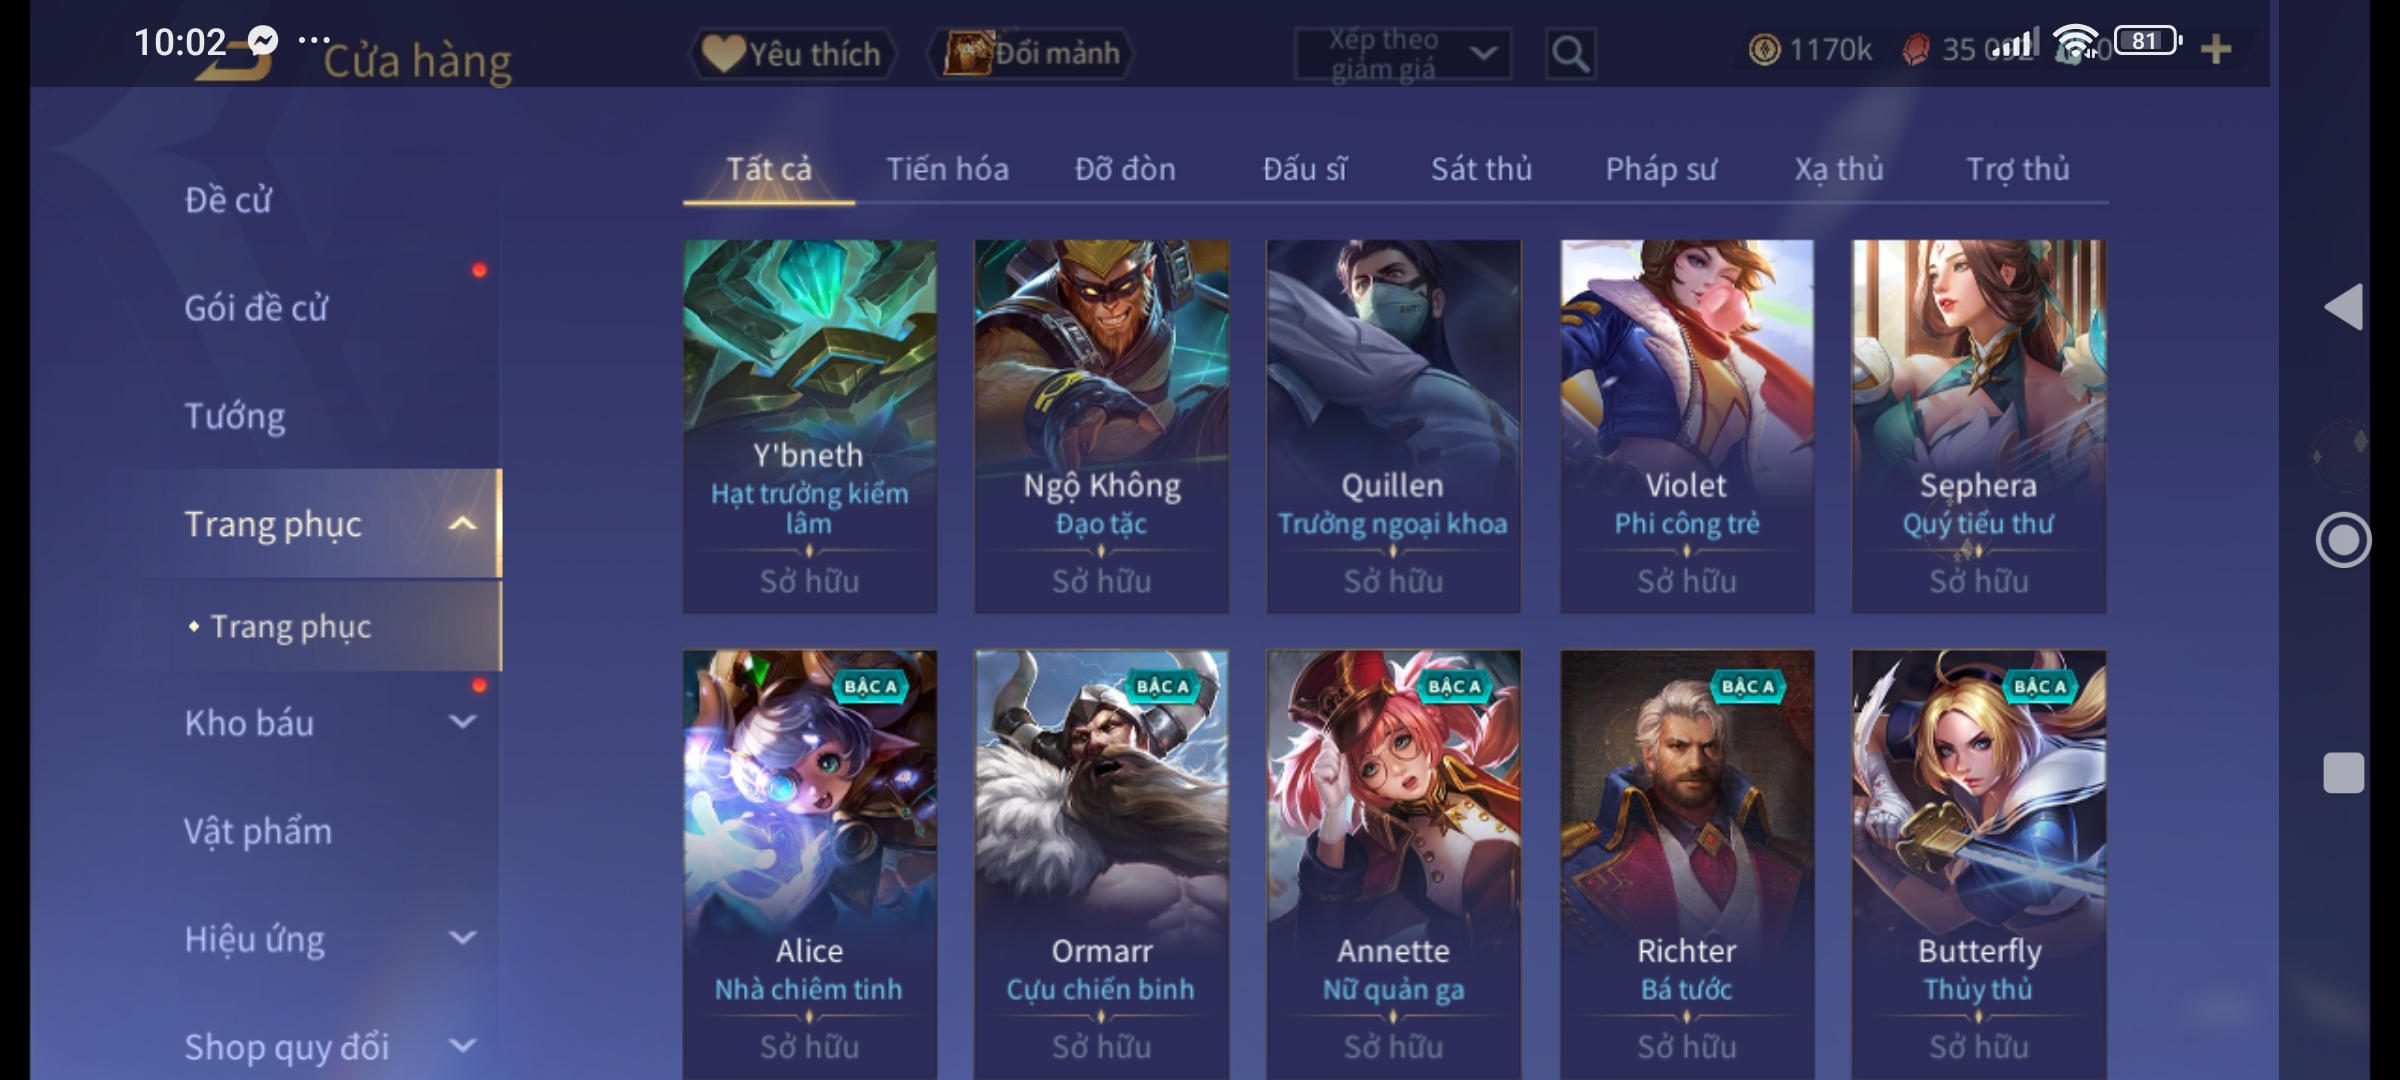Open the Xếp theo giảm giá dropdown

(1403, 54)
